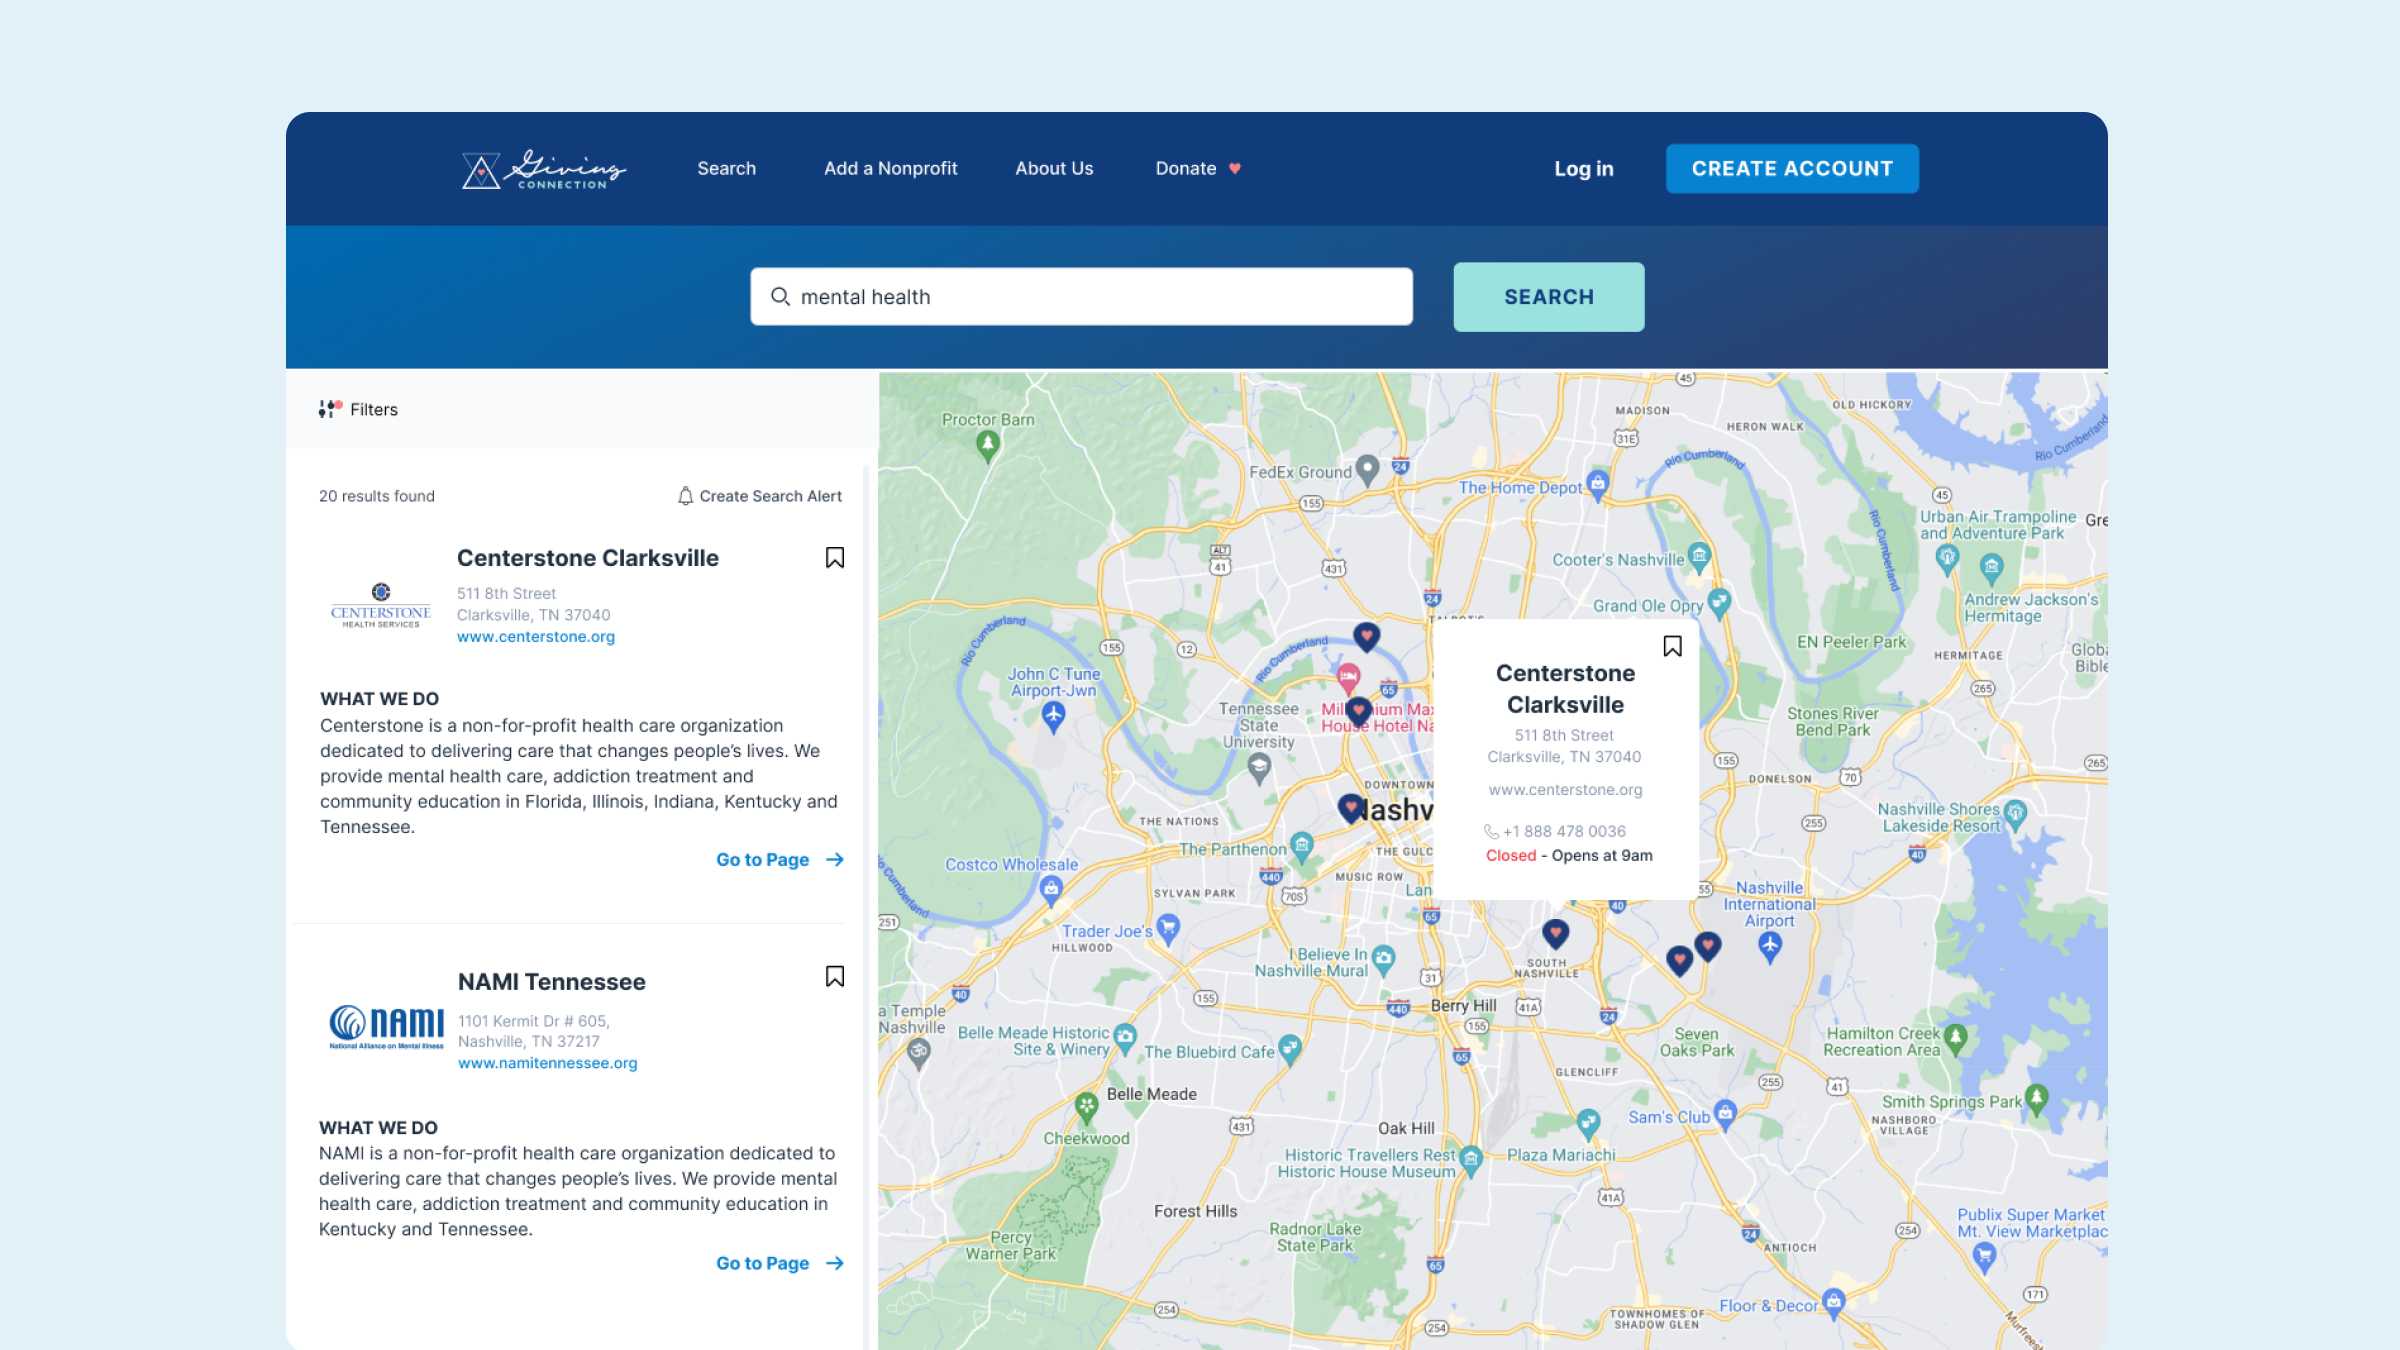The image size is (2400, 1350).
Task: Open the Filters panel
Action: [358, 409]
